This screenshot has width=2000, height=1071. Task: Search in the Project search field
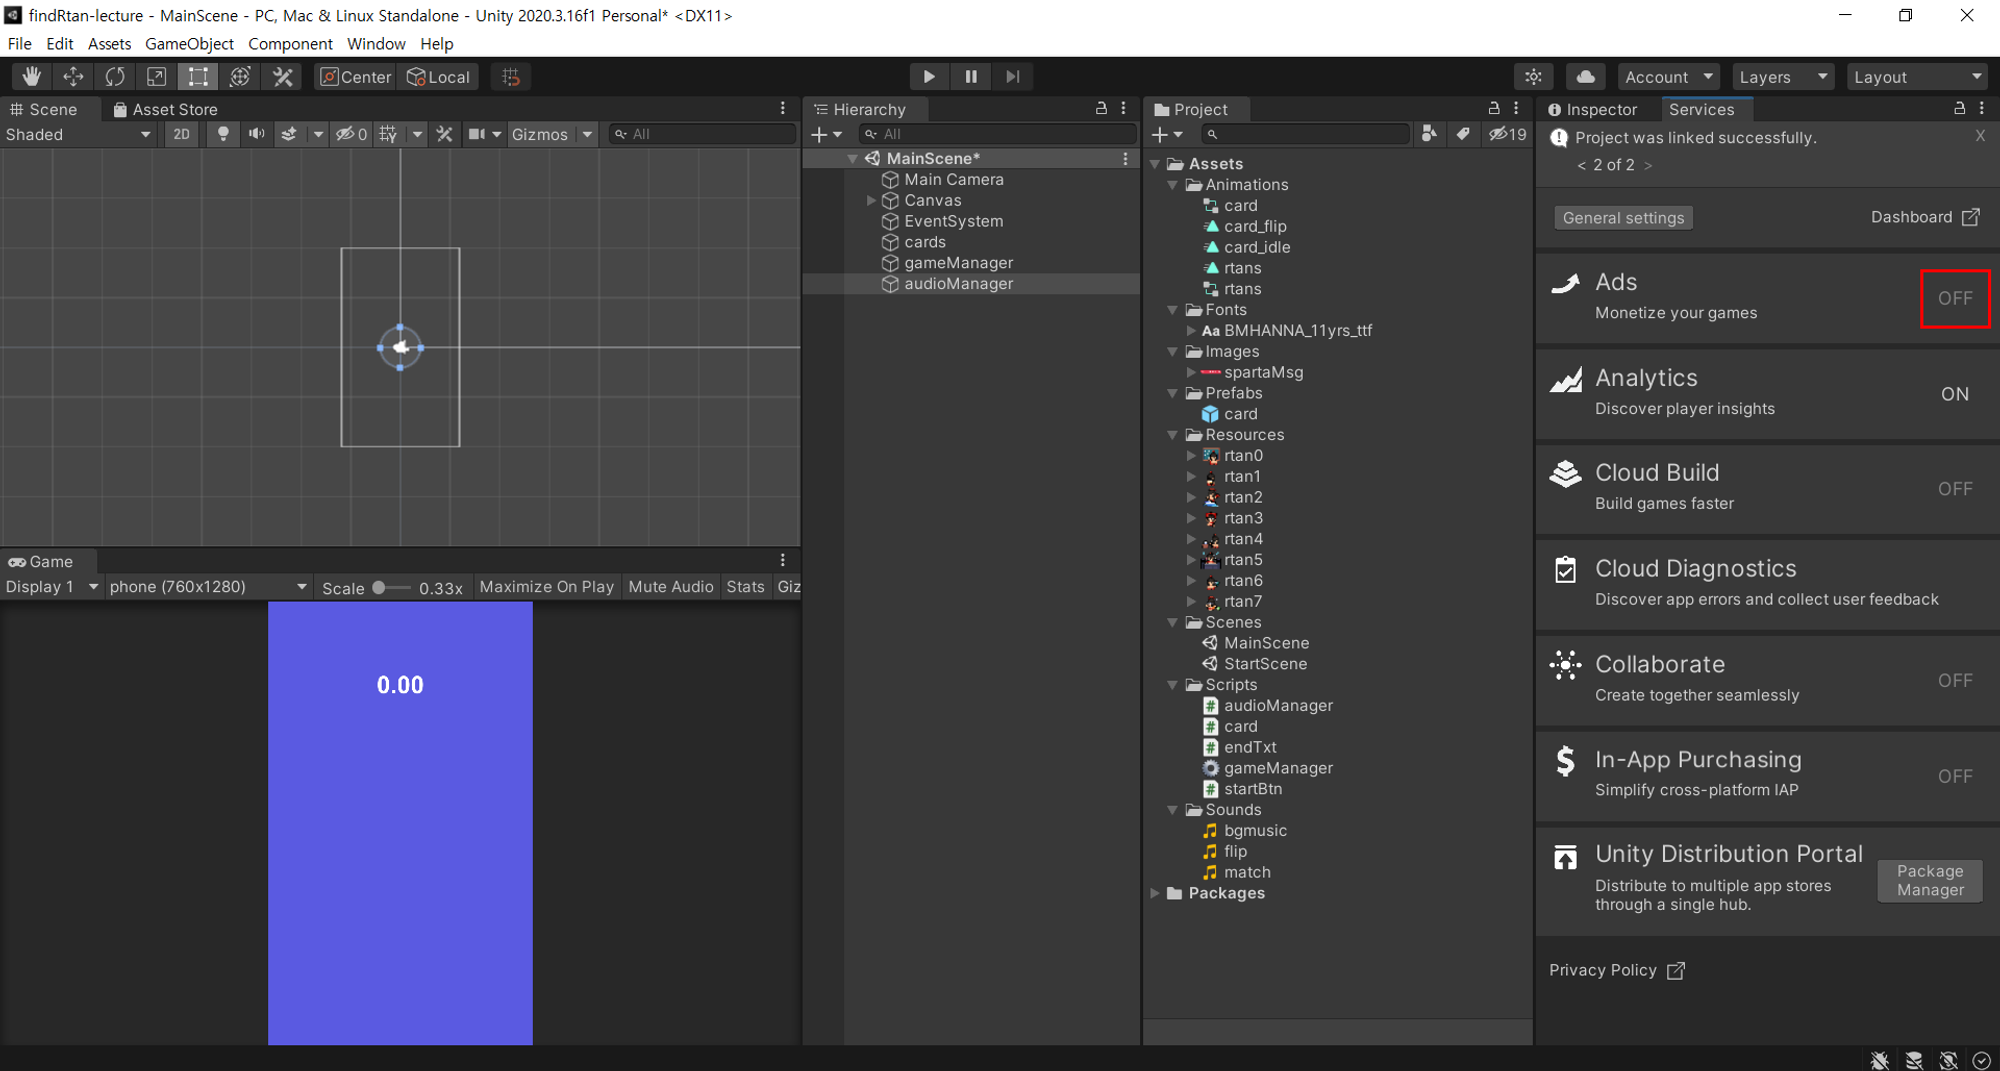pos(1305,134)
